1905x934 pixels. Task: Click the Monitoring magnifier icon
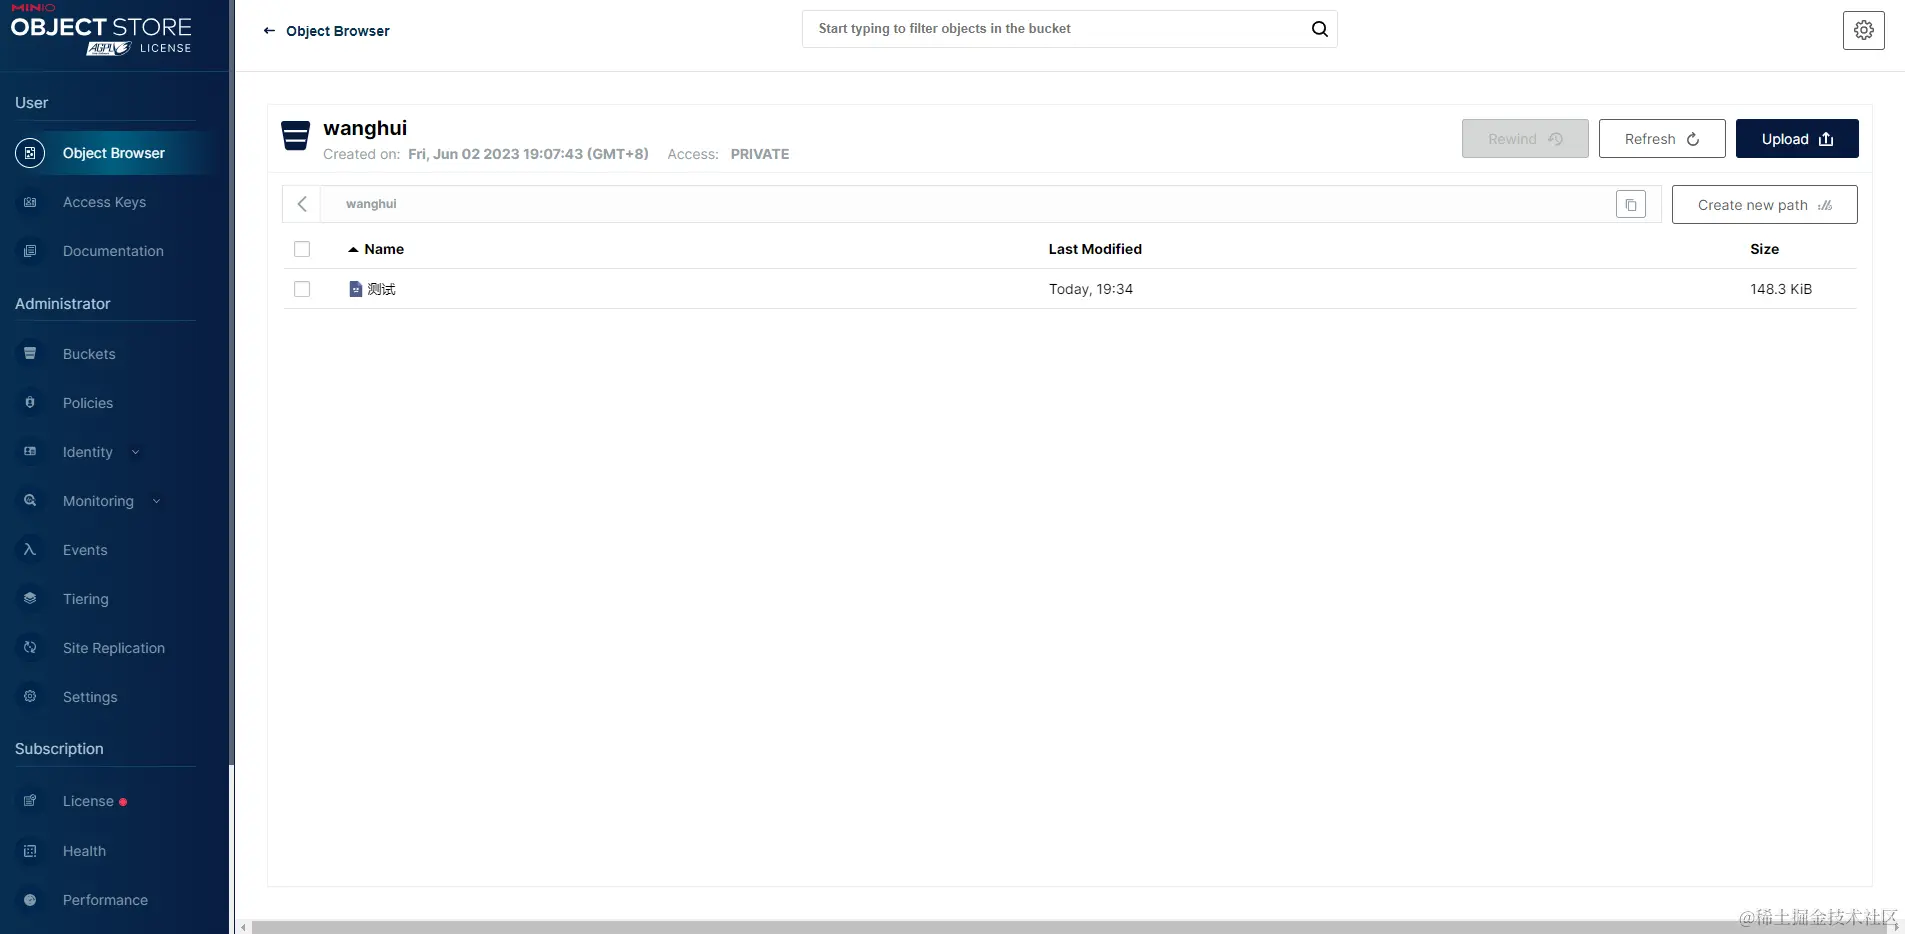(30, 500)
